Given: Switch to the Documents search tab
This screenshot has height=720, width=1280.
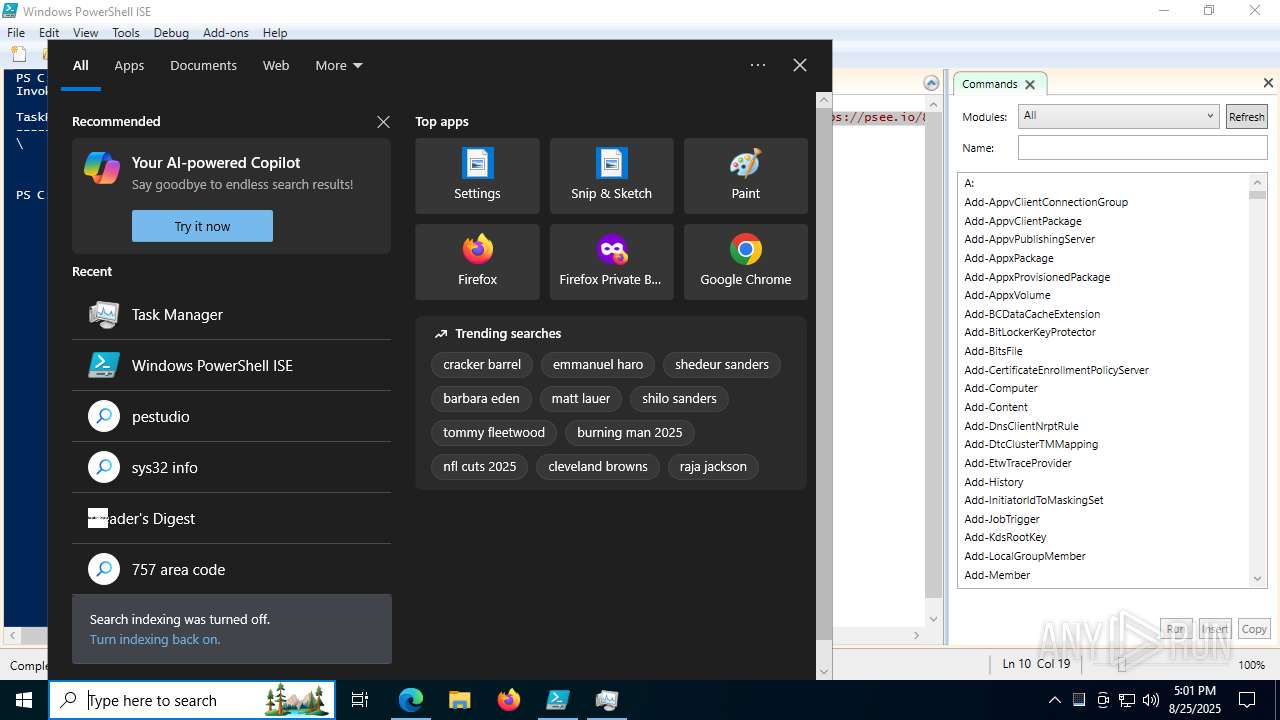Looking at the screenshot, I should pyautogui.click(x=203, y=65).
